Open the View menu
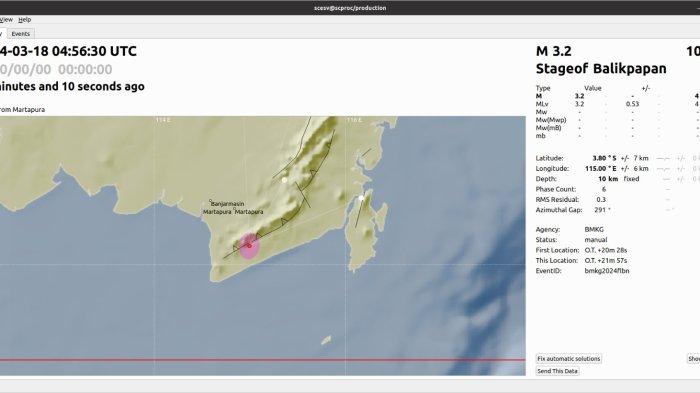 pyautogui.click(x=6, y=20)
